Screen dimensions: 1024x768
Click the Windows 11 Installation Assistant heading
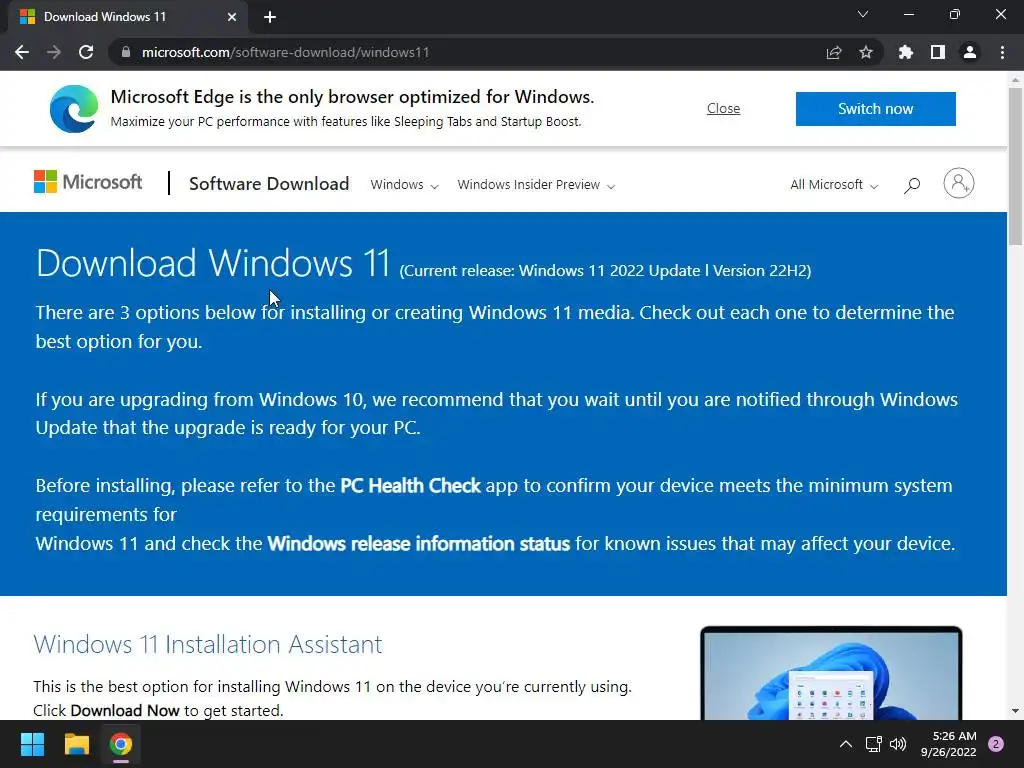208,645
